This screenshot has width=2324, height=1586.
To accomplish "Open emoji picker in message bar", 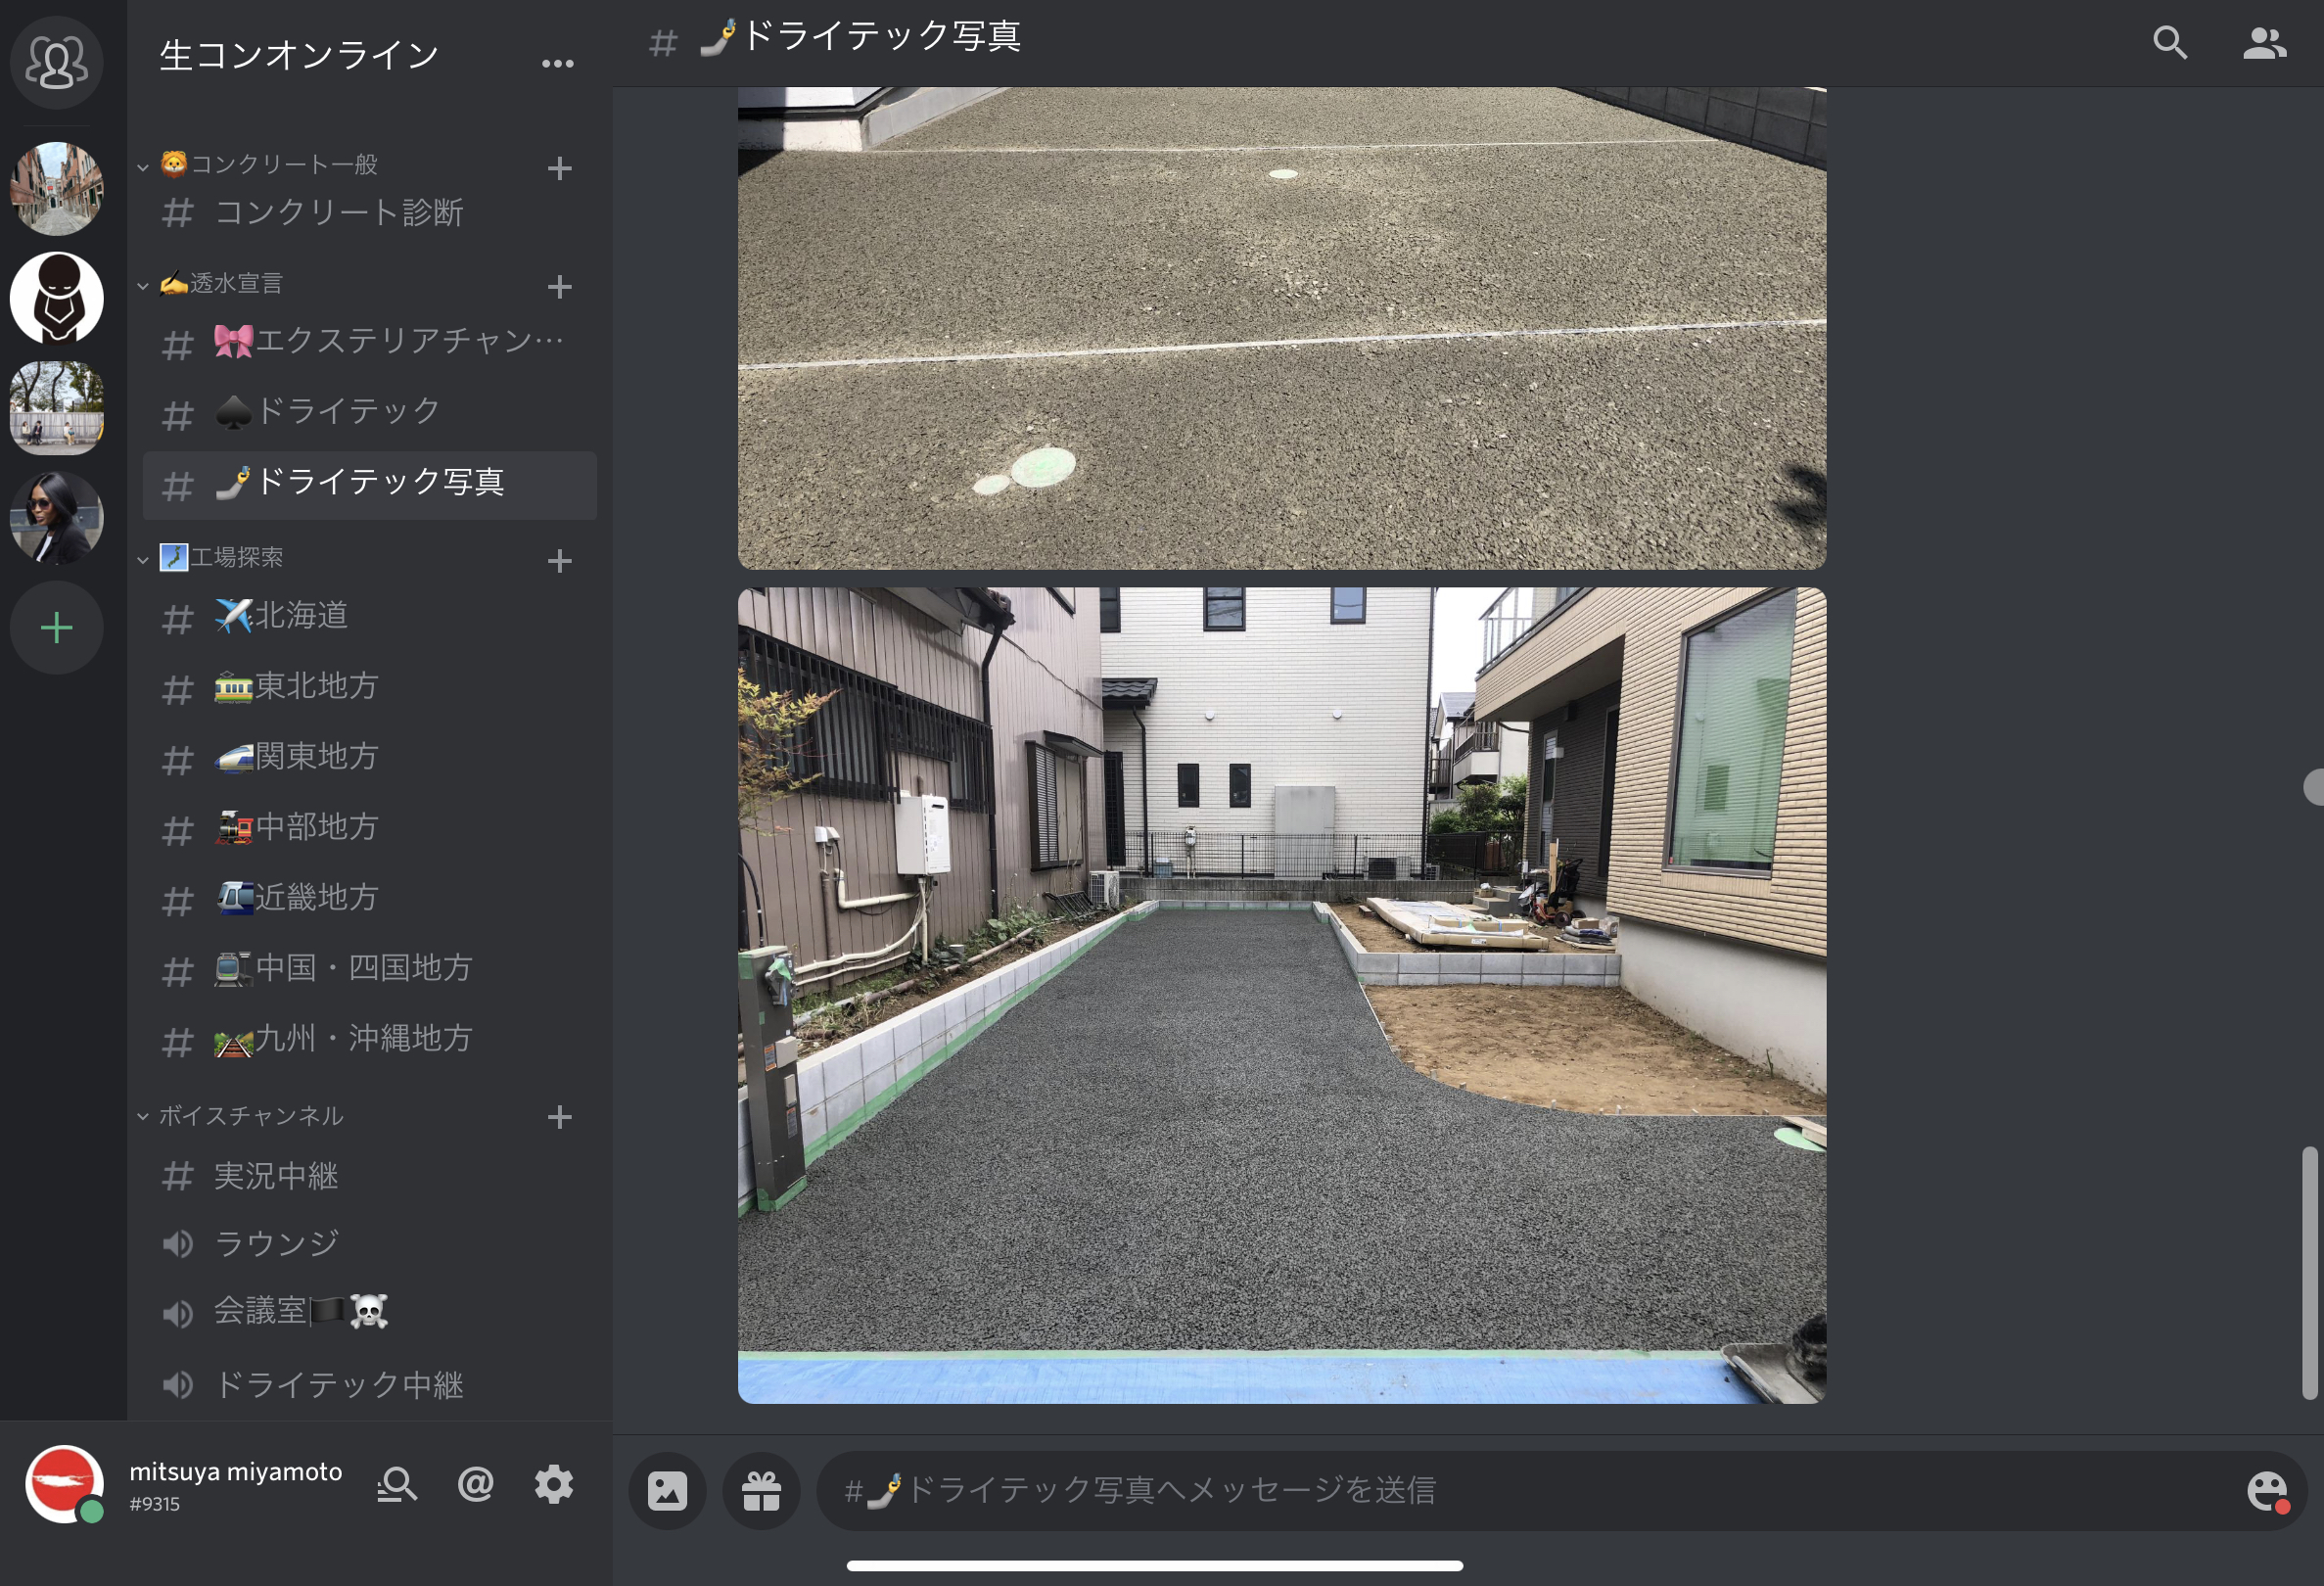I will tap(2266, 1491).
